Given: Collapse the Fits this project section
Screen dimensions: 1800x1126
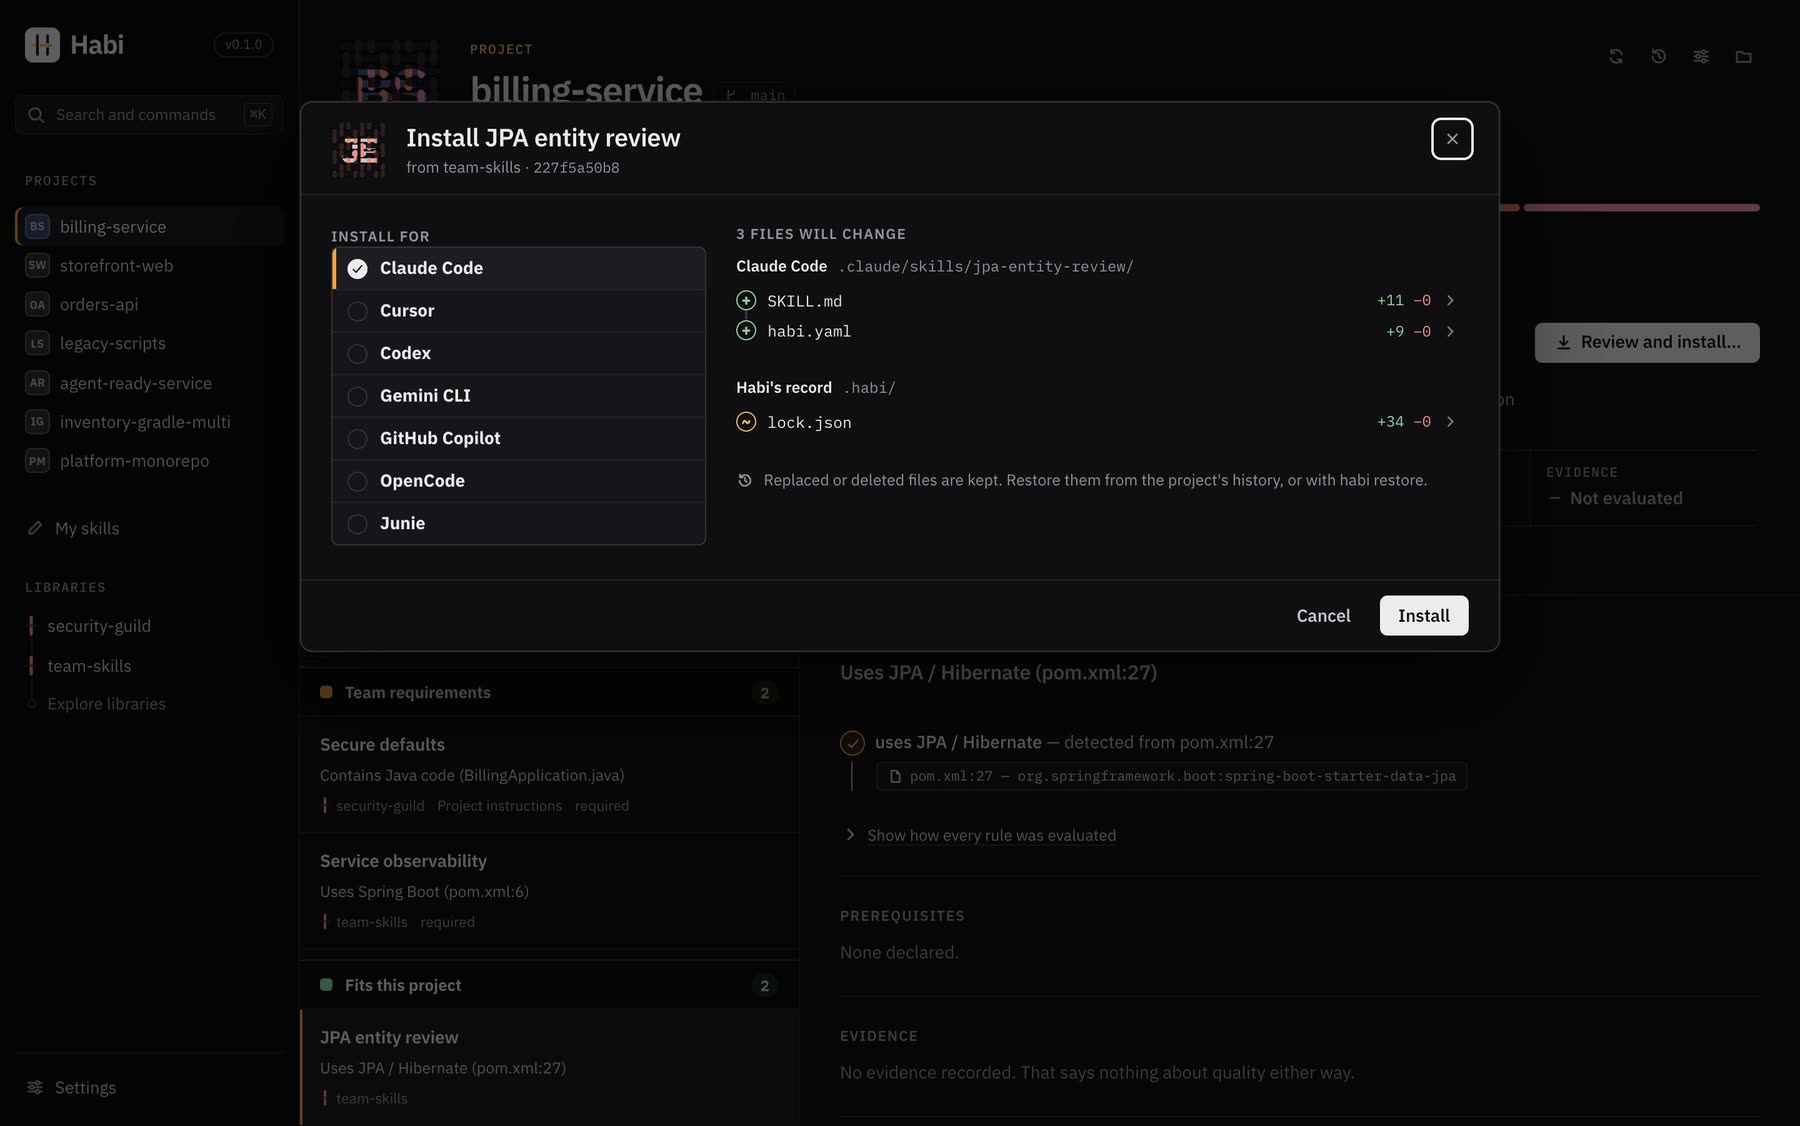Looking at the screenshot, I should click(549, 986).
